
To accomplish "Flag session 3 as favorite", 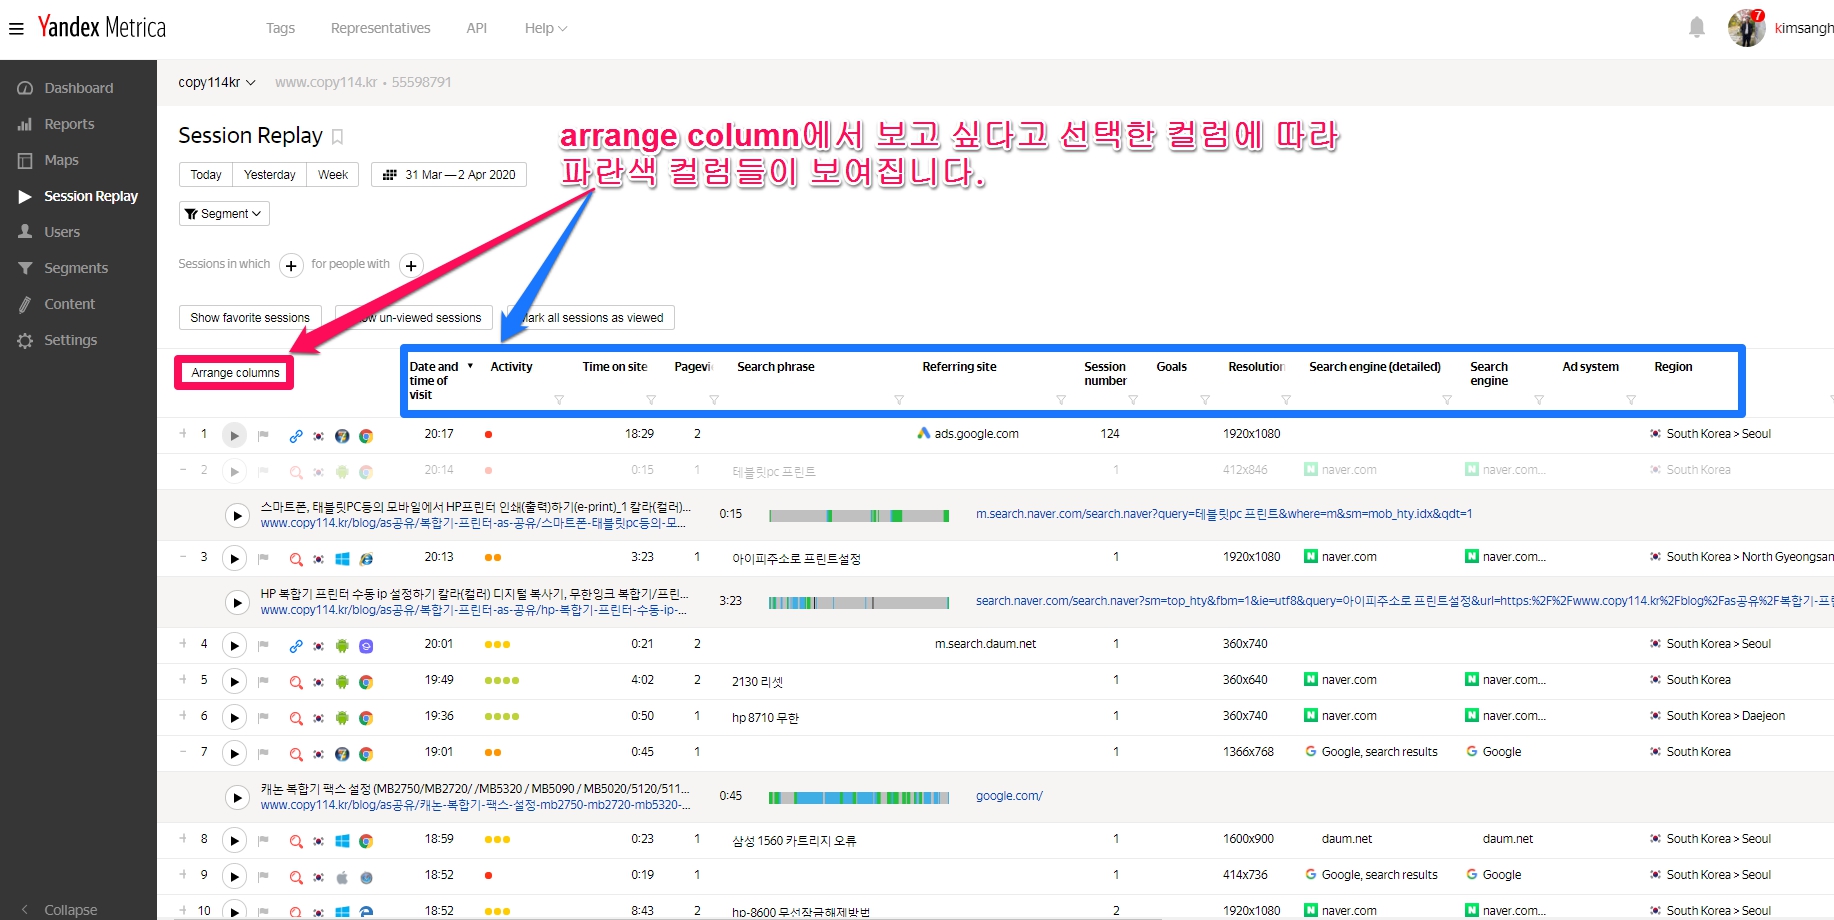I will coord(263,558).
